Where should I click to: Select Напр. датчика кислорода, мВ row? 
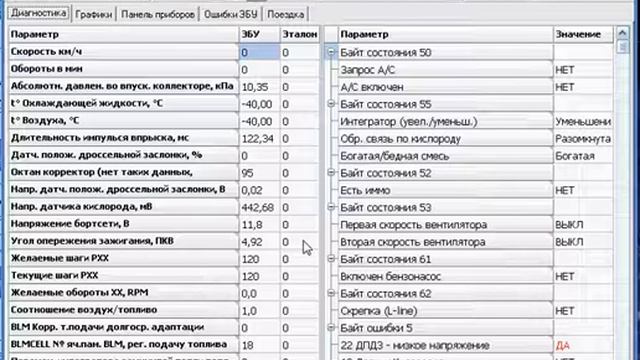(x=123, y=207)
